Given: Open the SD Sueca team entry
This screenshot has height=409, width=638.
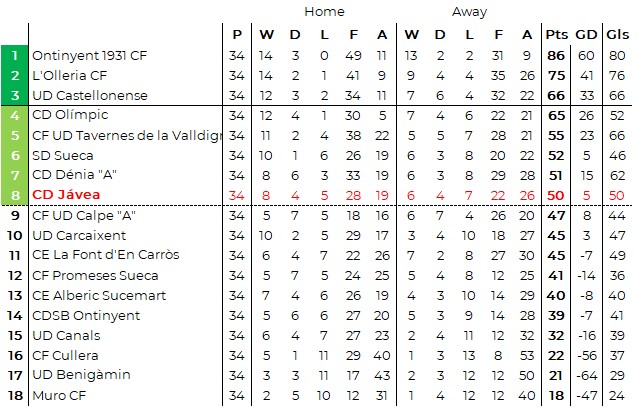Looking at the screenshot, I should (62, 155).
